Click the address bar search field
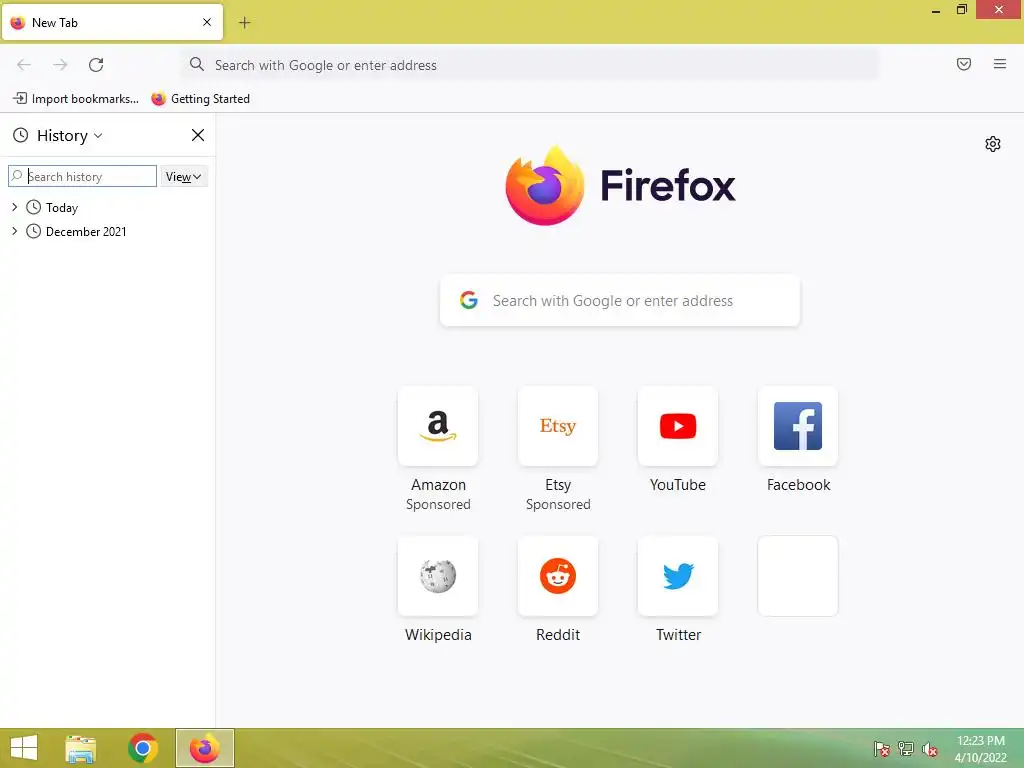This screenshot has width=1024, height=768. click(530, 65)
